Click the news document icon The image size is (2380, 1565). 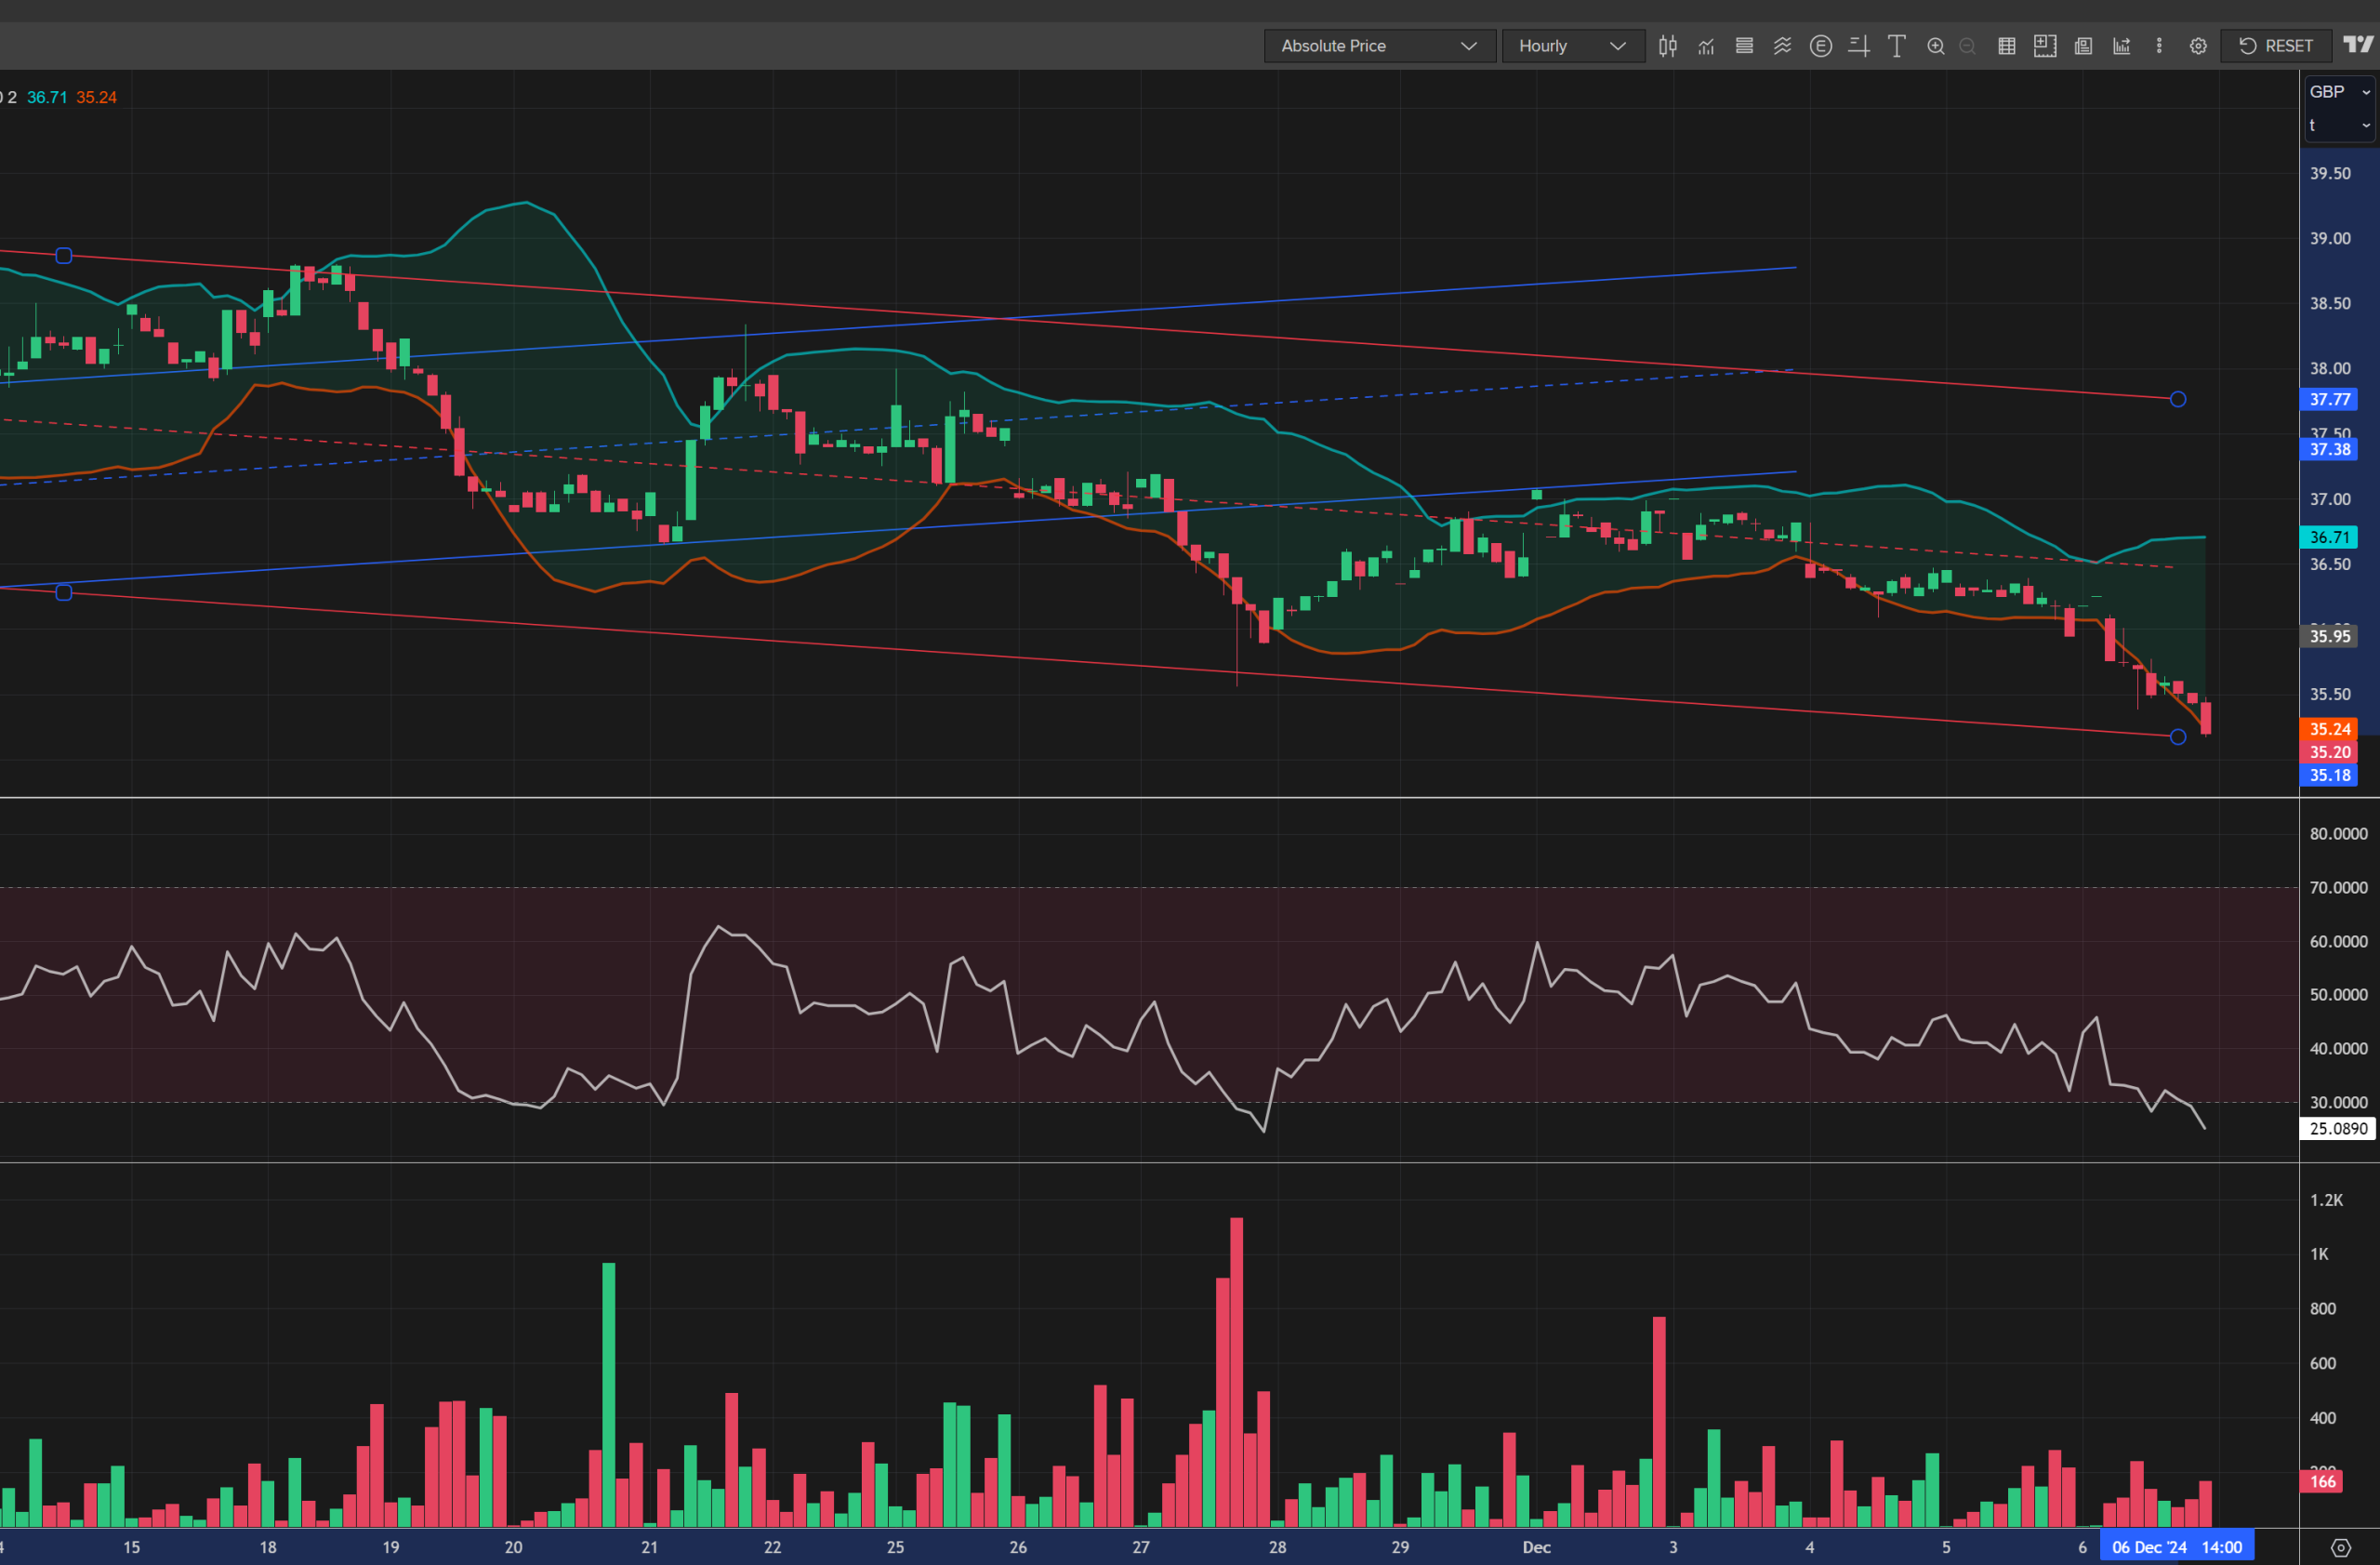[2083, 46]
